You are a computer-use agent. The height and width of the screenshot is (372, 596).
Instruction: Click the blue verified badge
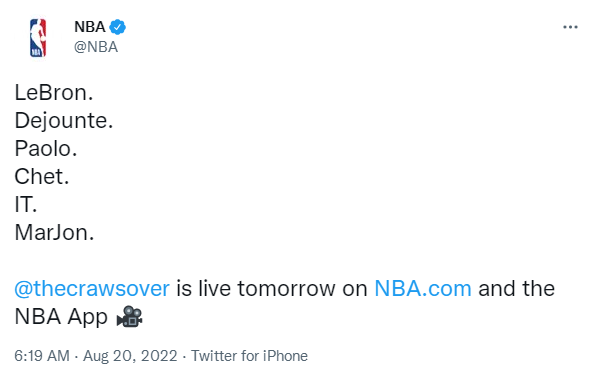pyautogui.click(x=117, y=27)
